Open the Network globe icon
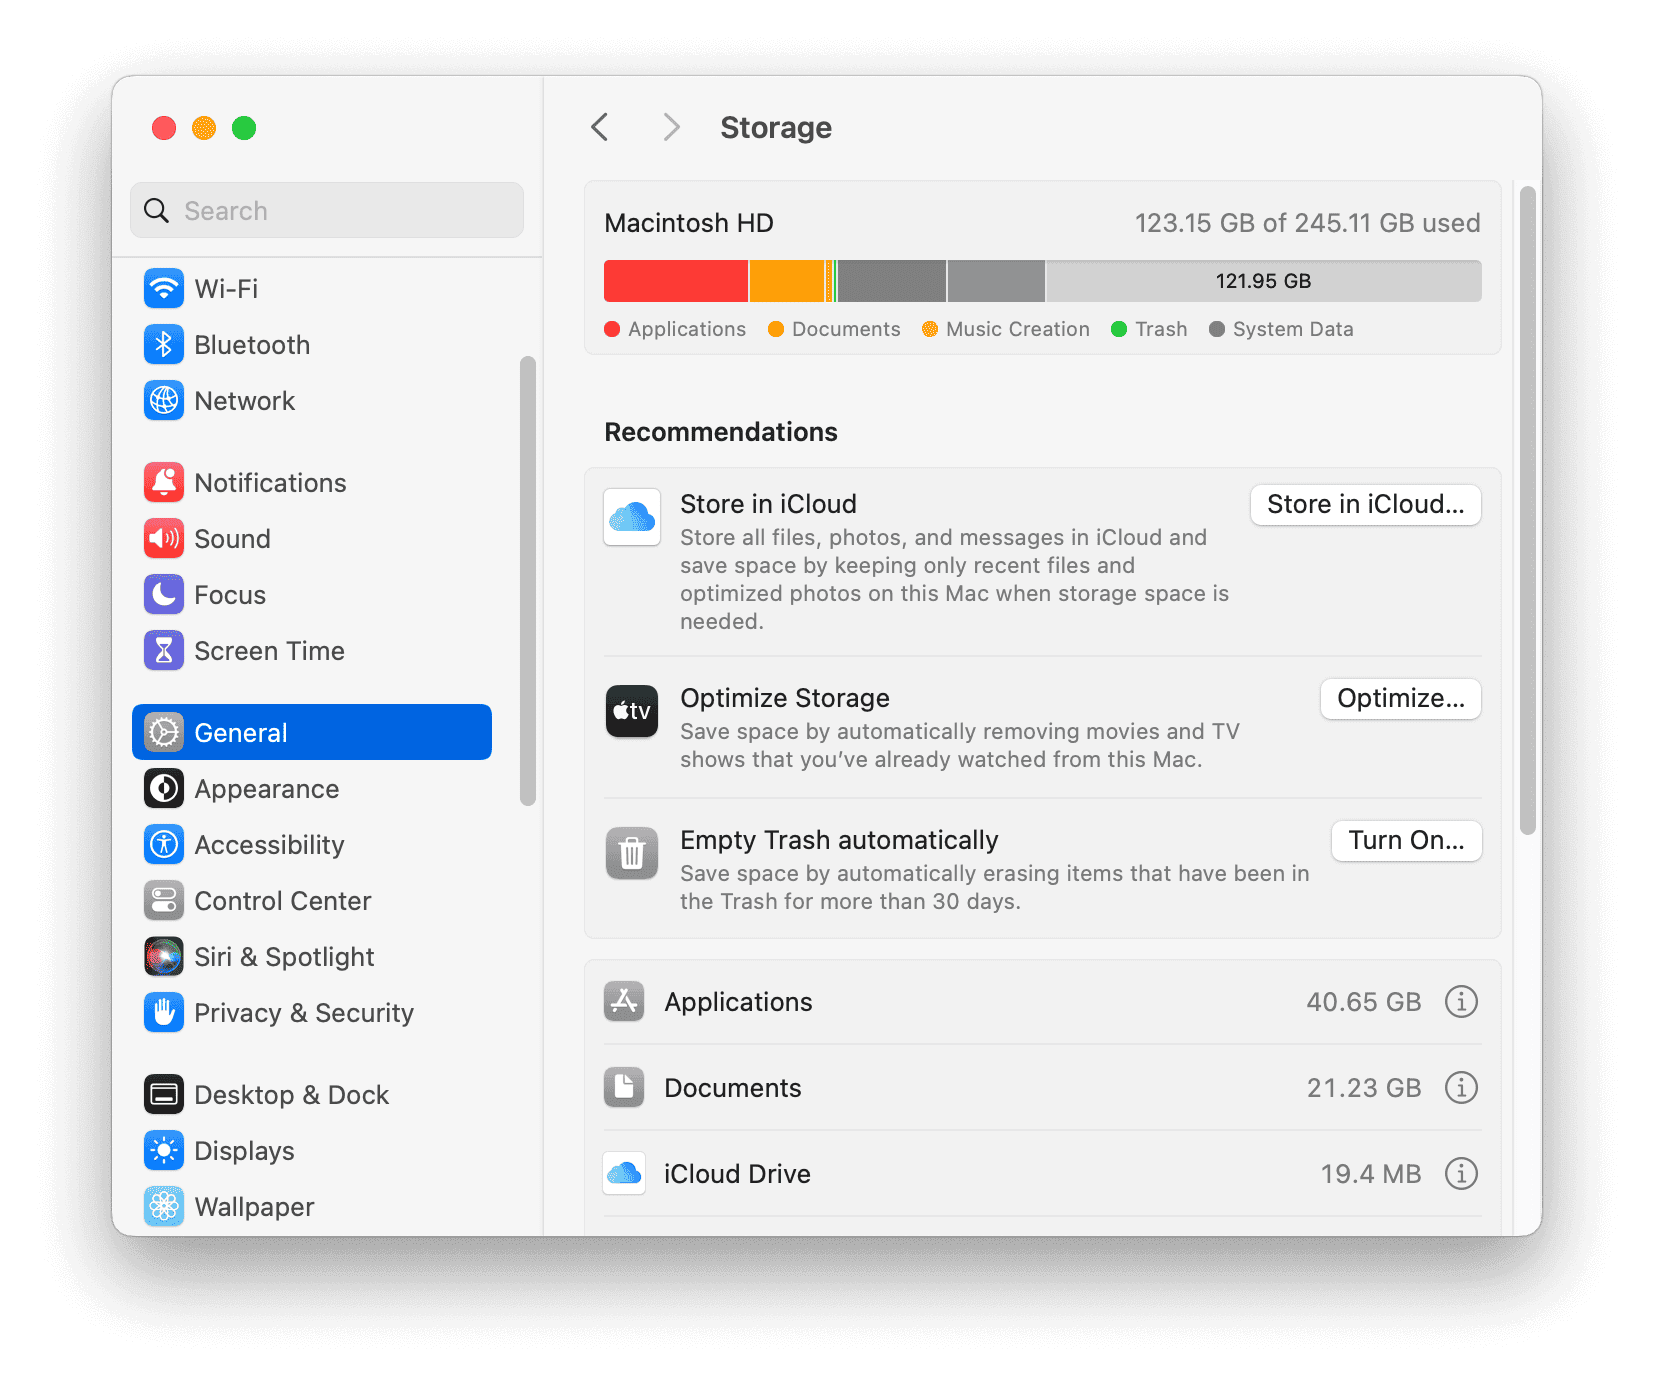The width and height of the screenshot is (1654, 1384). (164, 401)
